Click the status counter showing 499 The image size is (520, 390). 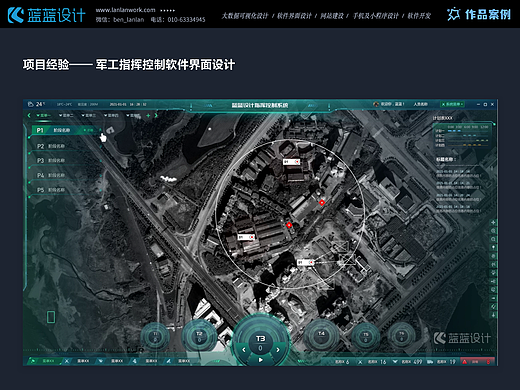coord(407,362)
